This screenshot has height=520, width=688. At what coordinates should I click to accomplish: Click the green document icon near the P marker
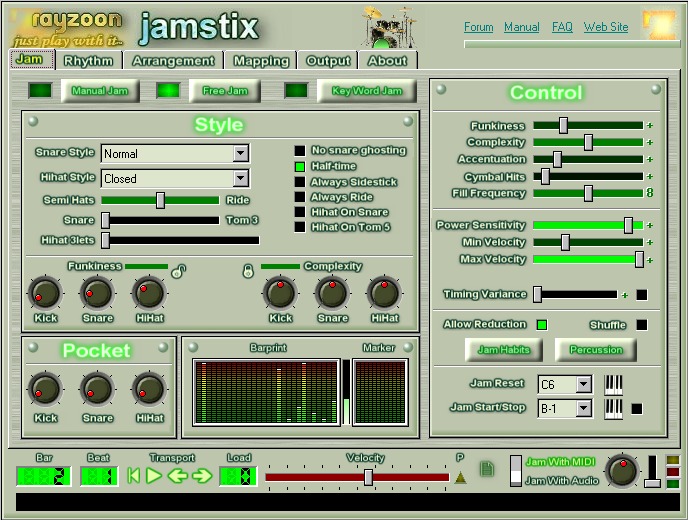pos(487,469)
